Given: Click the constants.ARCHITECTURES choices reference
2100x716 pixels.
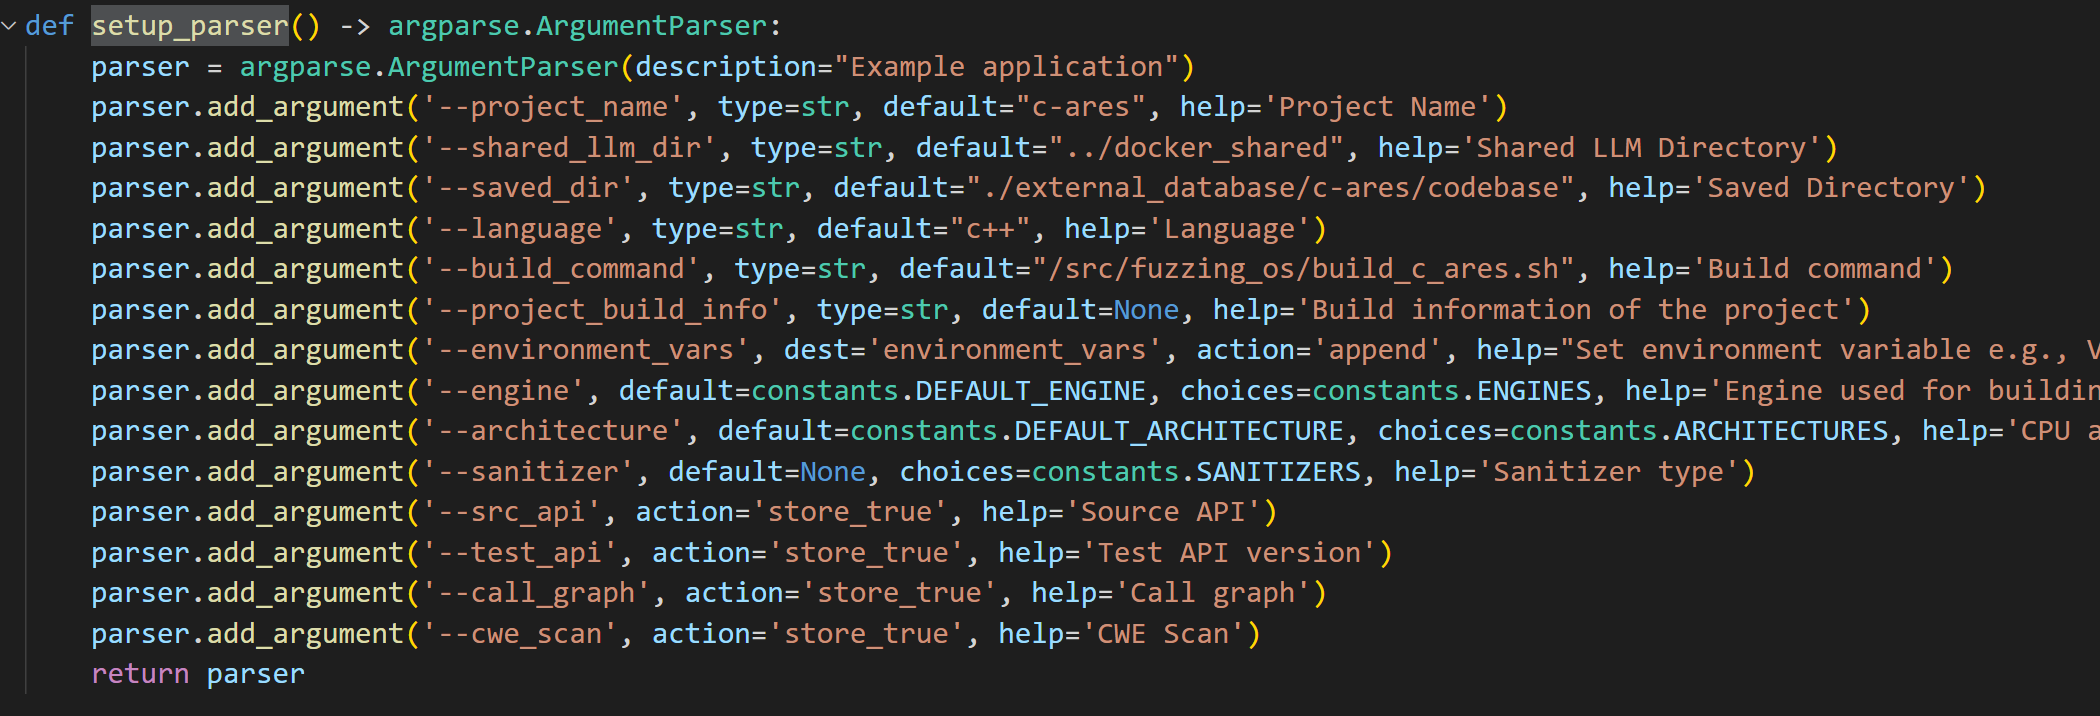Looking at the screenshot, I should pos(1699,431).
